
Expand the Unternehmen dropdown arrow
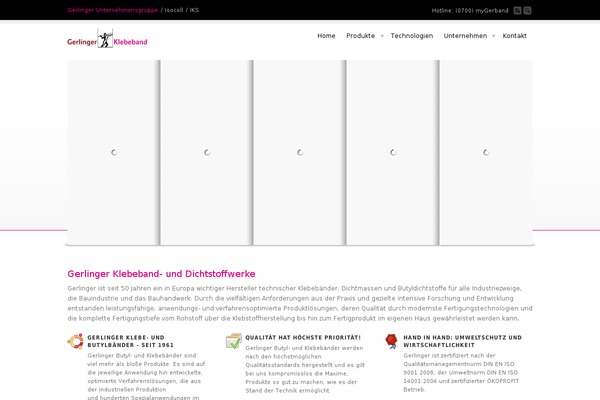[x=494, y=36]
